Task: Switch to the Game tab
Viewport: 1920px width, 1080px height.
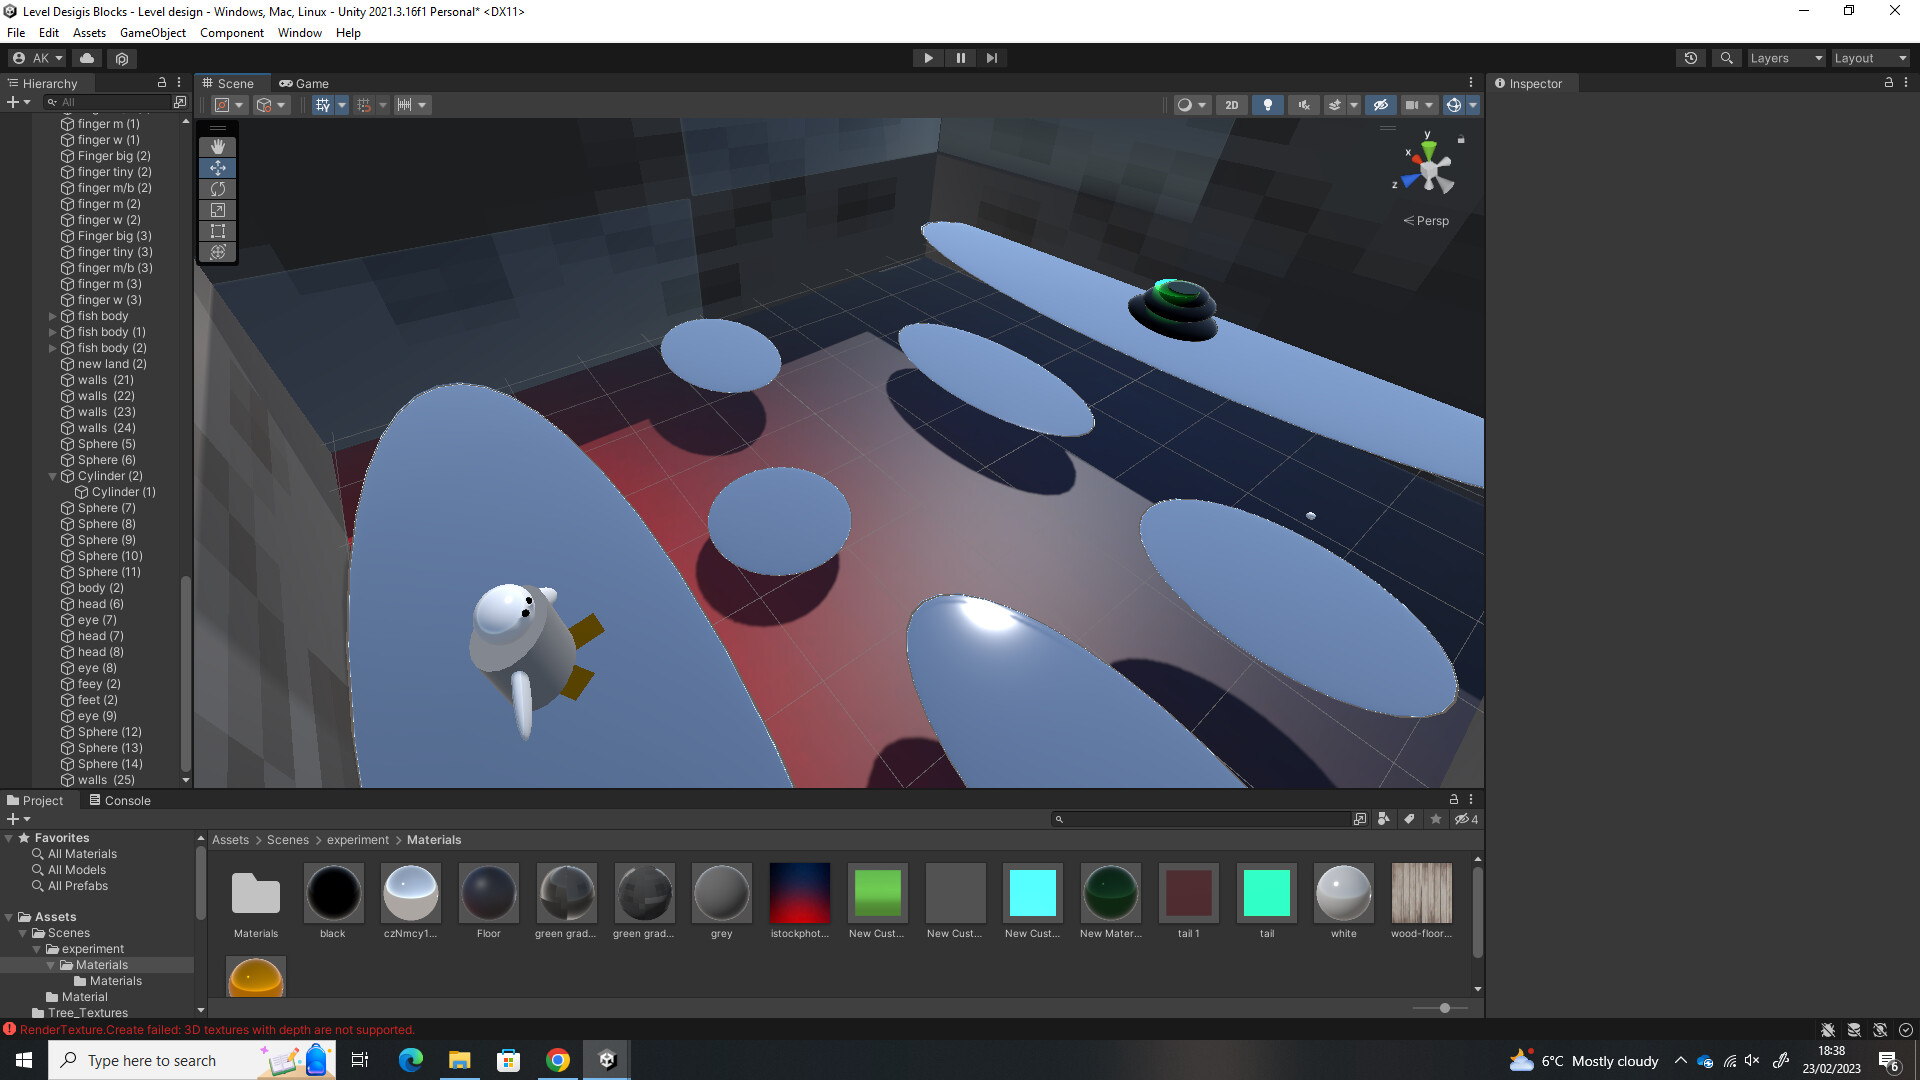Action: [x=304, y=84]
